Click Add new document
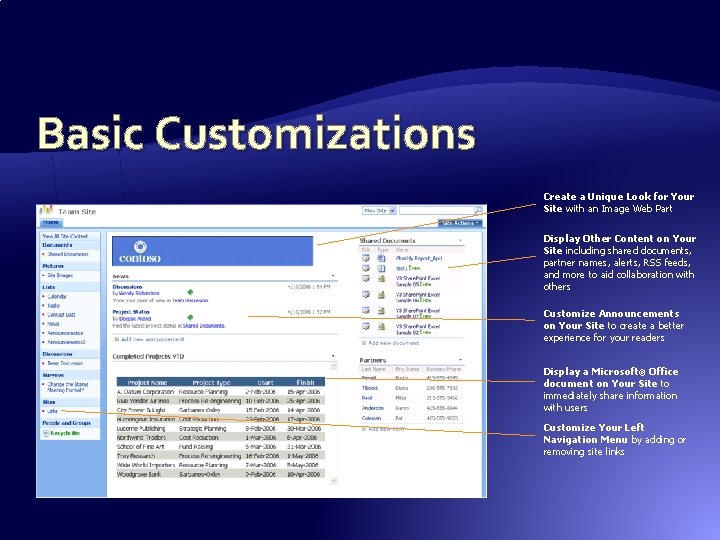 pyautogui.click(x=394, y=343)
